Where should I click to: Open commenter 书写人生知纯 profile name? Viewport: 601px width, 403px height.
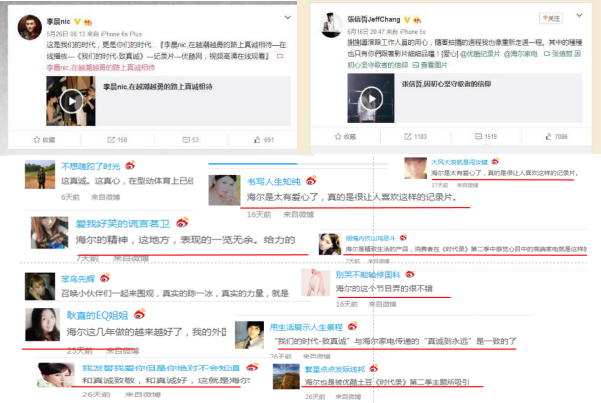[274, 182]
